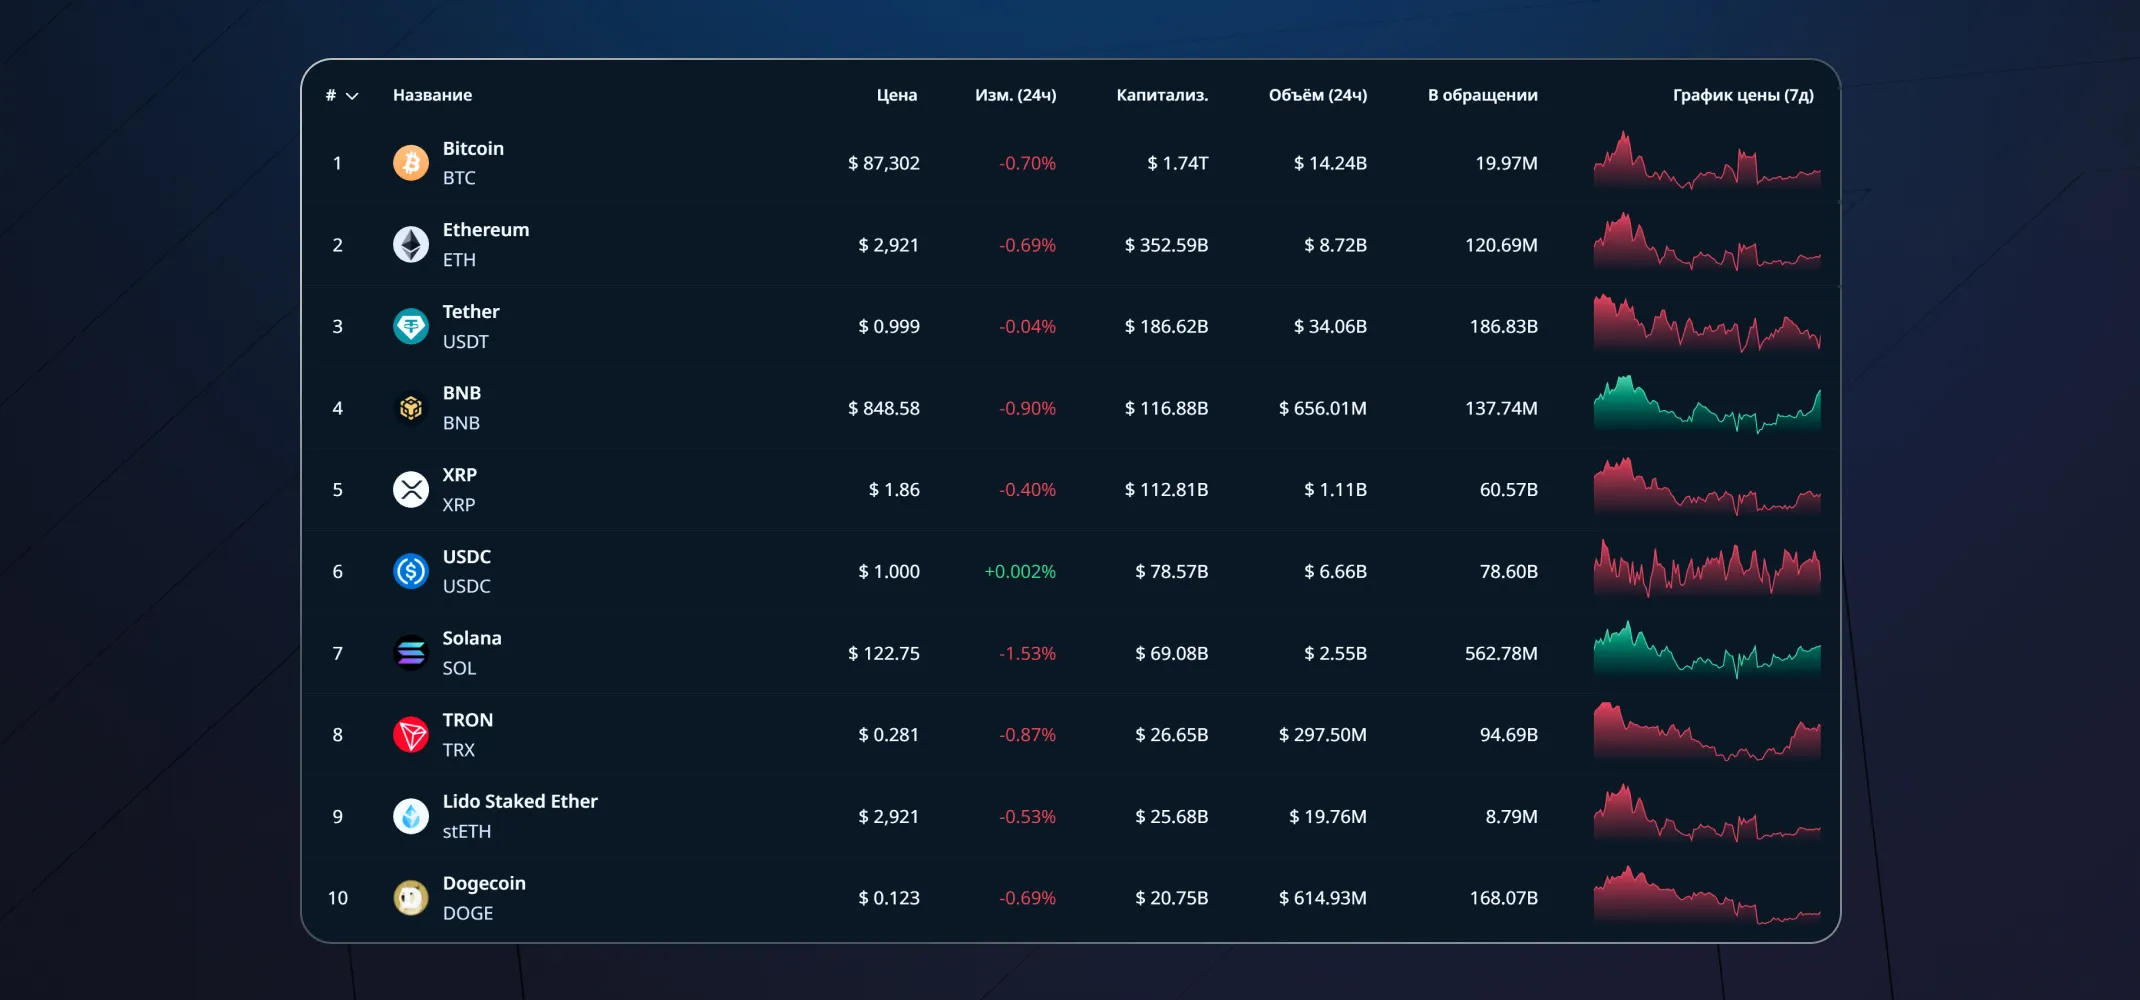Select the Solana striped logo
2140x1000 pixels.
point(410,653)
